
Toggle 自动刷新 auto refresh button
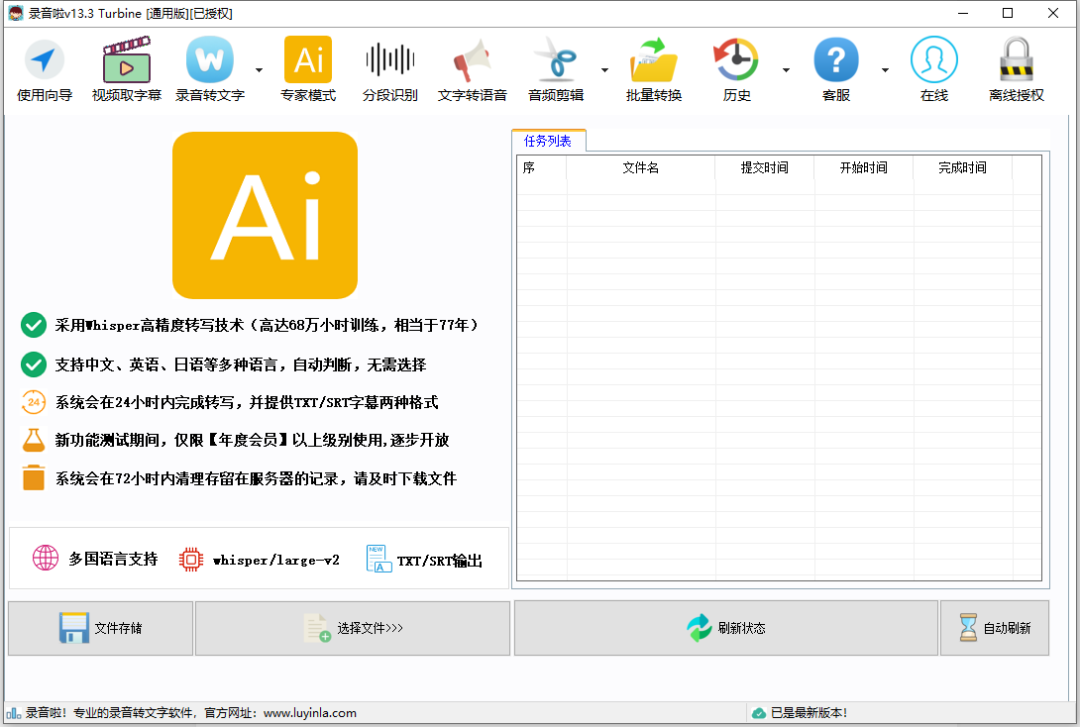pyautogui.click(x=995, y=628)
